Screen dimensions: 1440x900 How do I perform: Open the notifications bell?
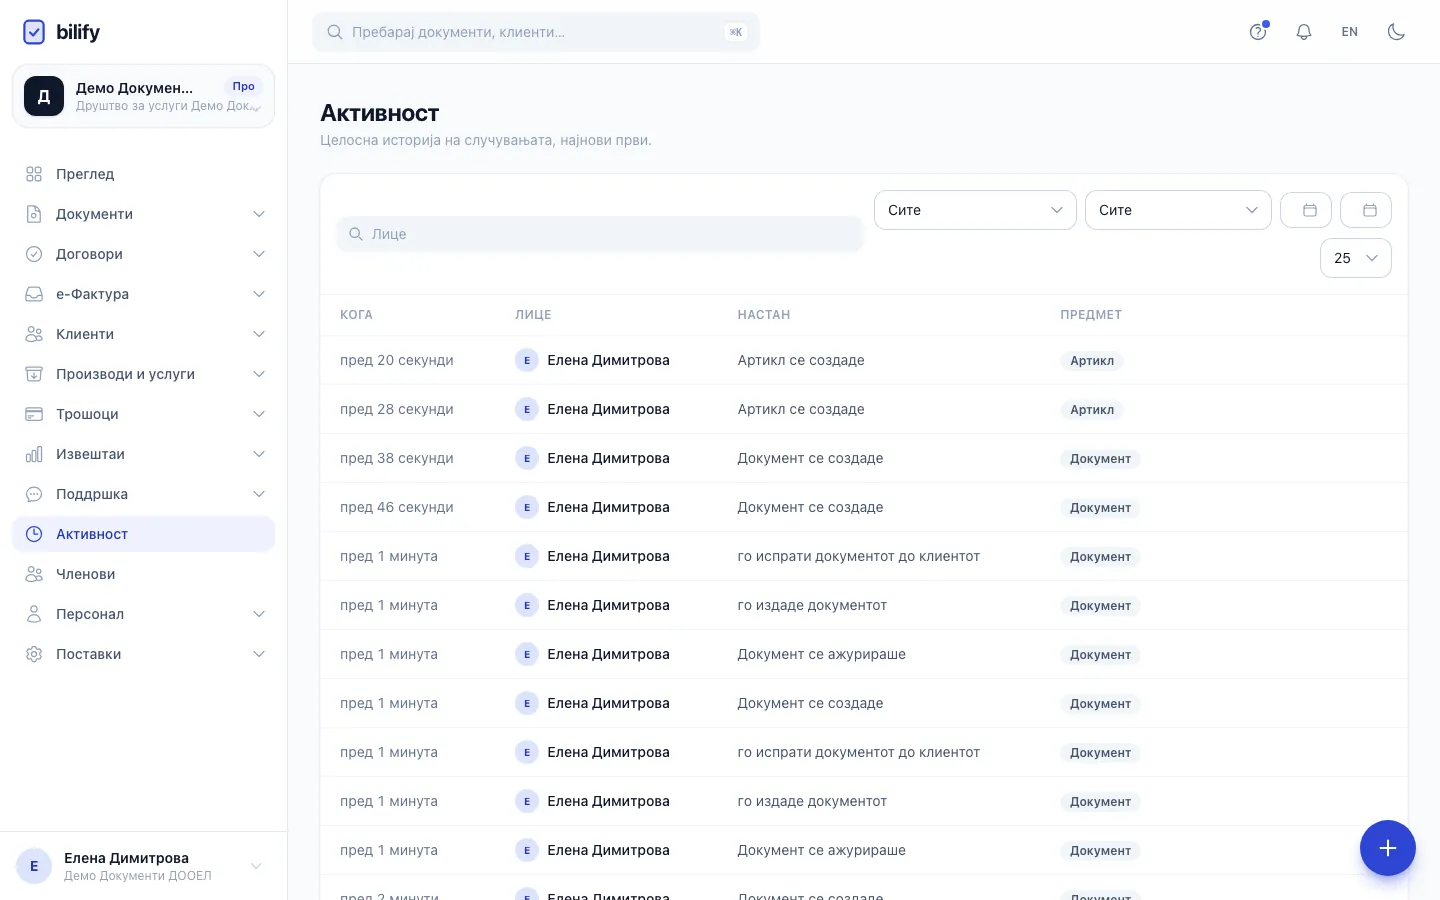pyautogui.click(x=1304, y=32)
